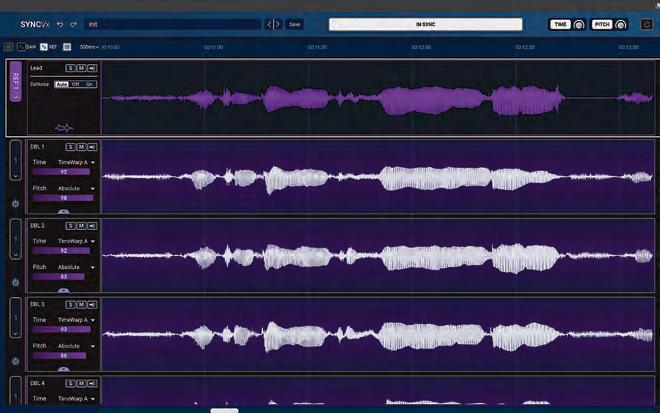The height and width of the screenshot is (413, 660).
Task: Click the DBL 2 speaker icon
Action: pyautogui.click(x=92, y=226)
